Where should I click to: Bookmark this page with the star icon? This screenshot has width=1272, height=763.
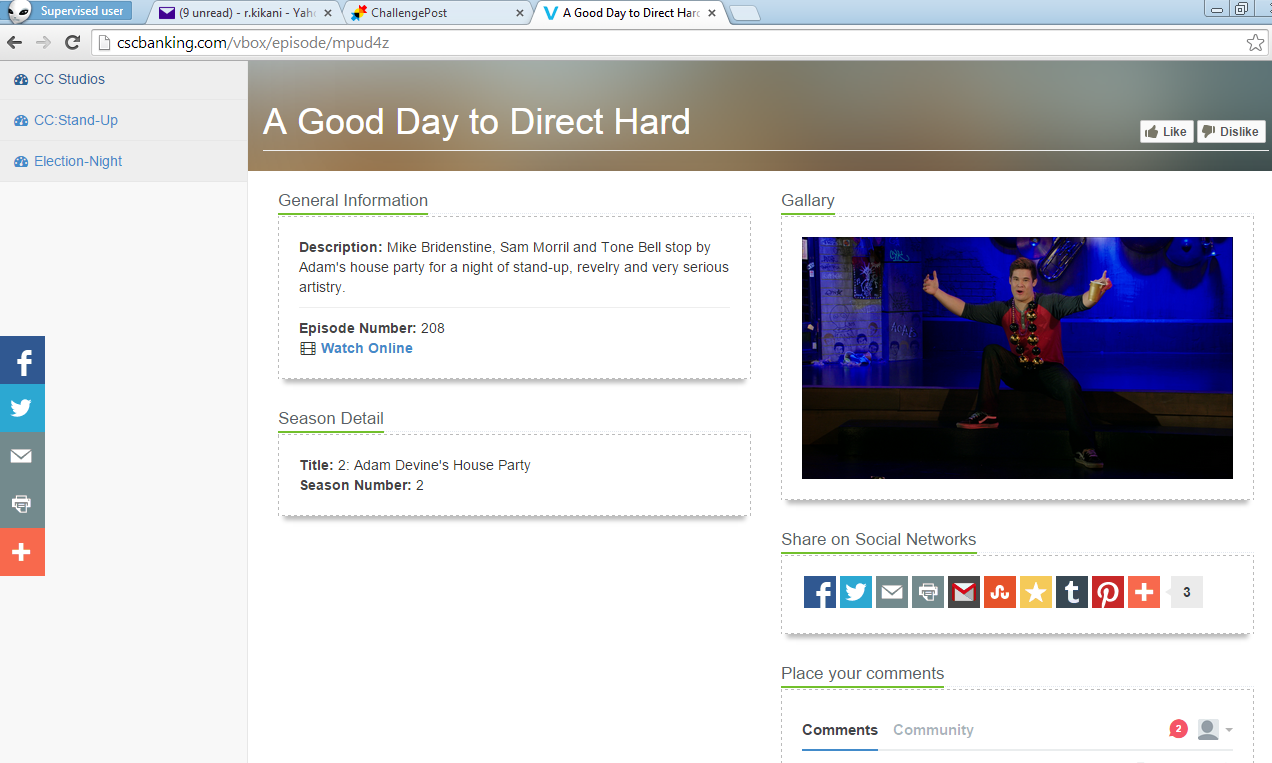click(x=1255, y=43)
